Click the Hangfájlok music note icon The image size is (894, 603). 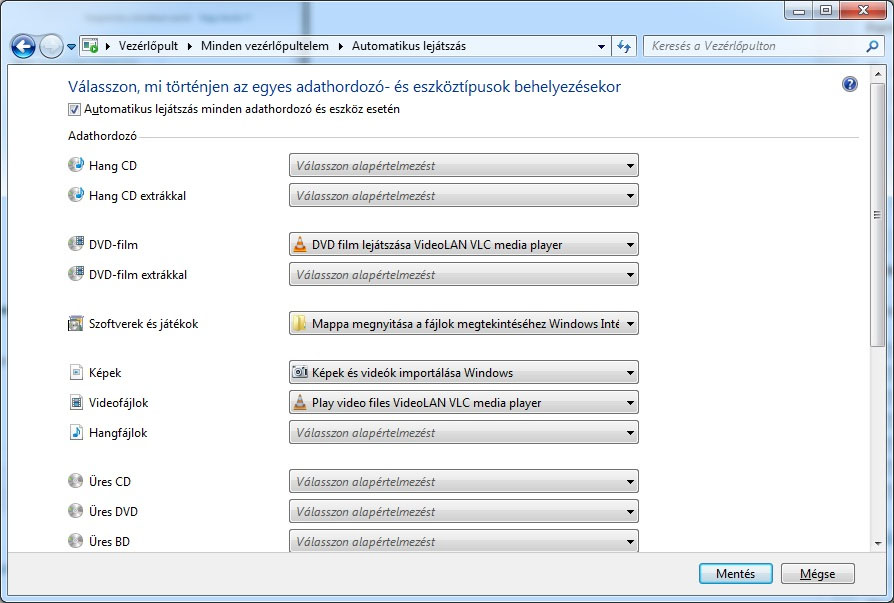pyautogui.click(x=76, y=432)
